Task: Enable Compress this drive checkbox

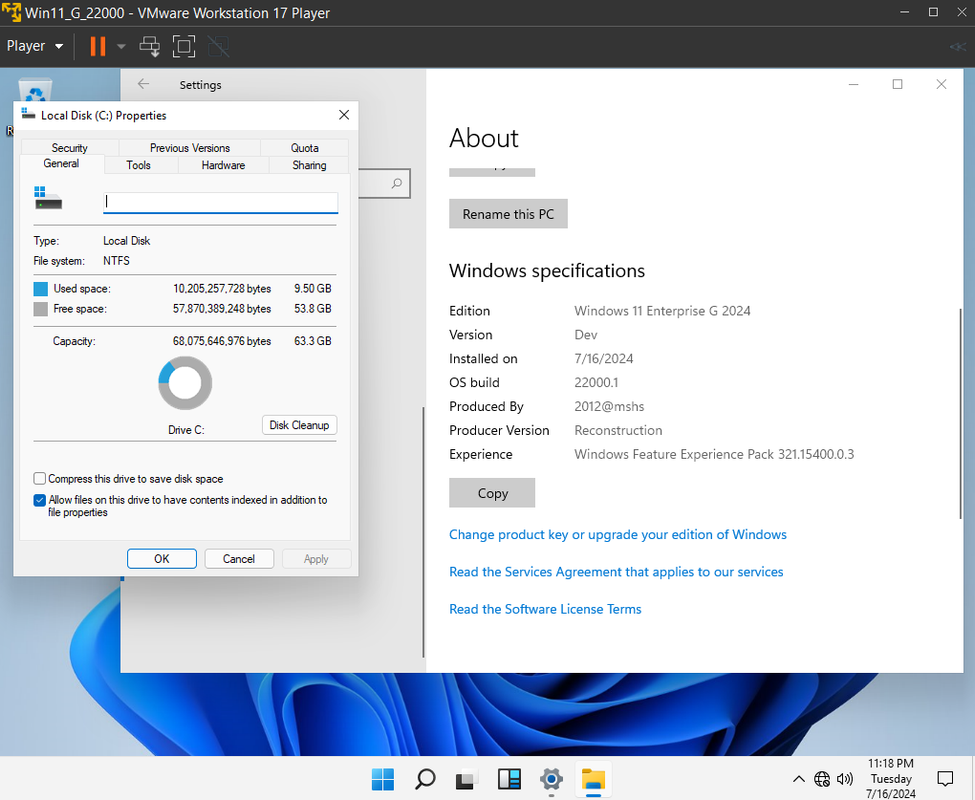Action: click(40, 479)
